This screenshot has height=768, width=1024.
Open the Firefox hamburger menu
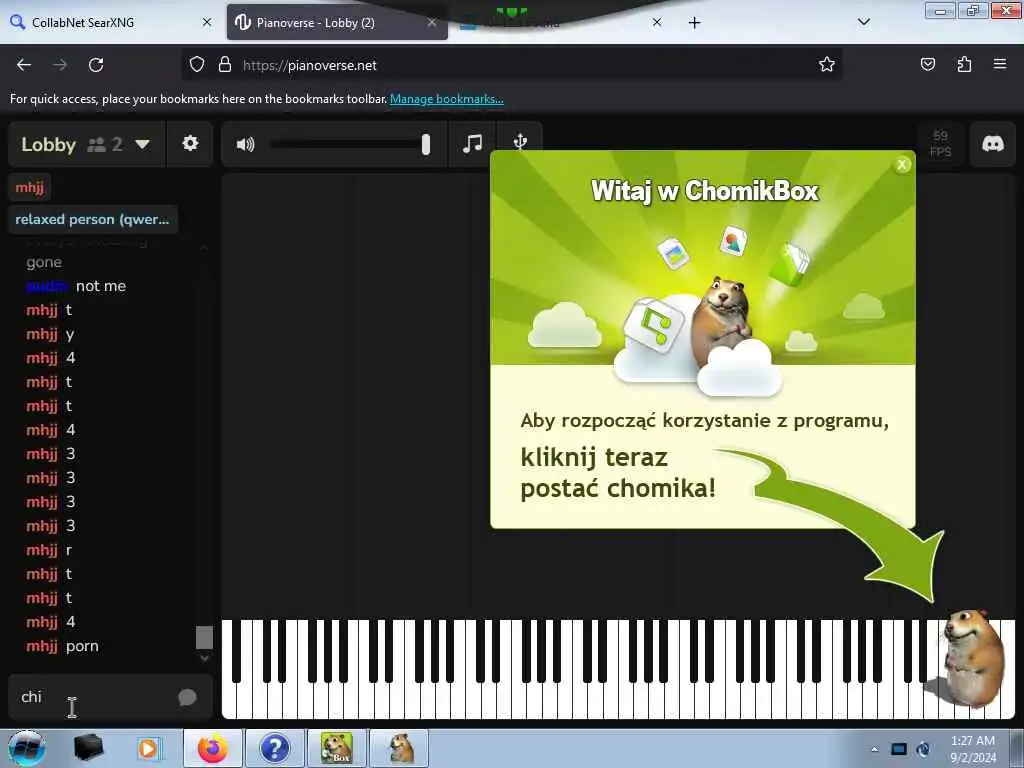(1000, 64)
